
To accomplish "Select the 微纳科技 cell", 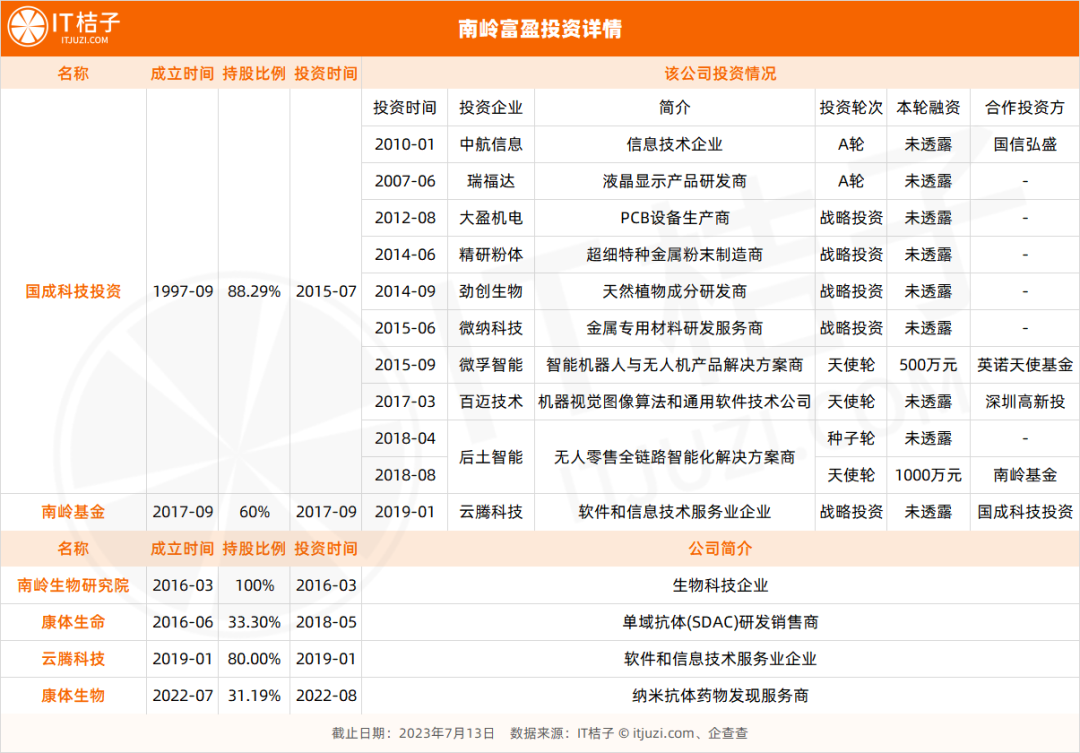I will coord(491,328).
